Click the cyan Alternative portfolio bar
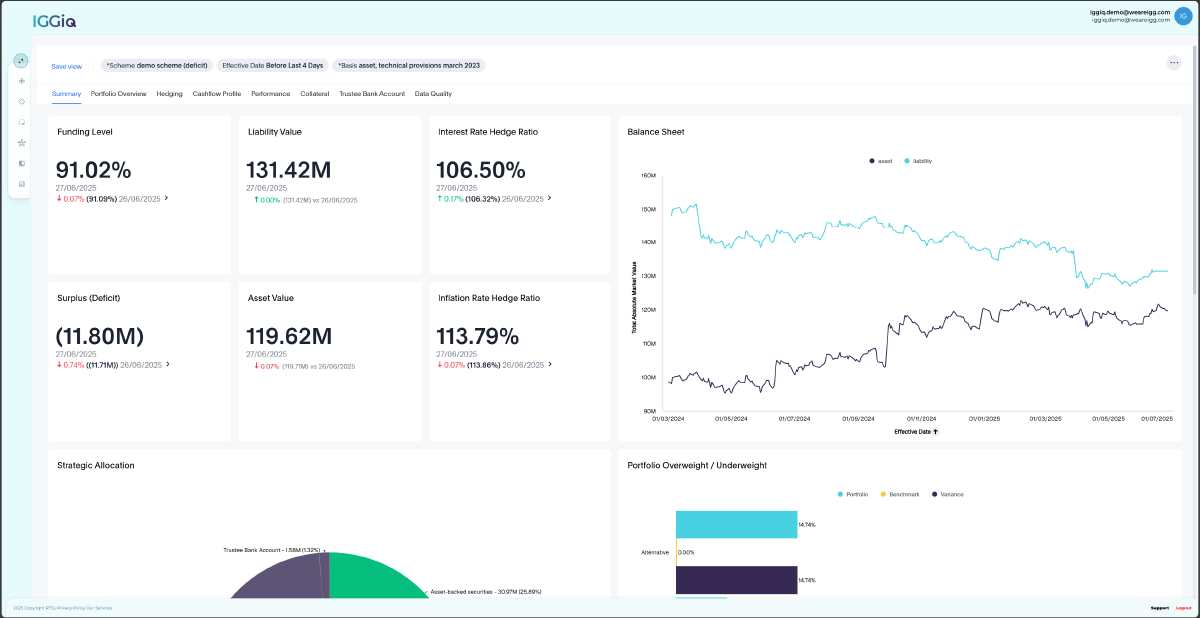 [736, 524]
